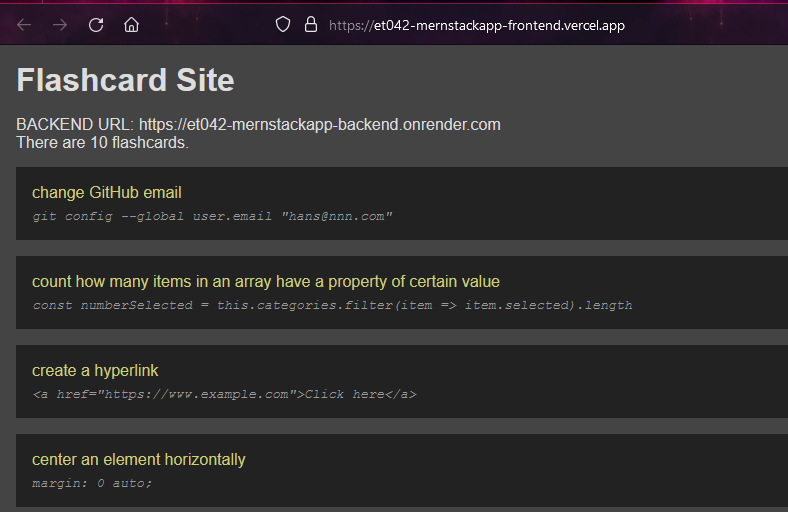Select the 'create a hyperlink' flashcard title
Screen dimensions: 788x512
click(95, 370)
